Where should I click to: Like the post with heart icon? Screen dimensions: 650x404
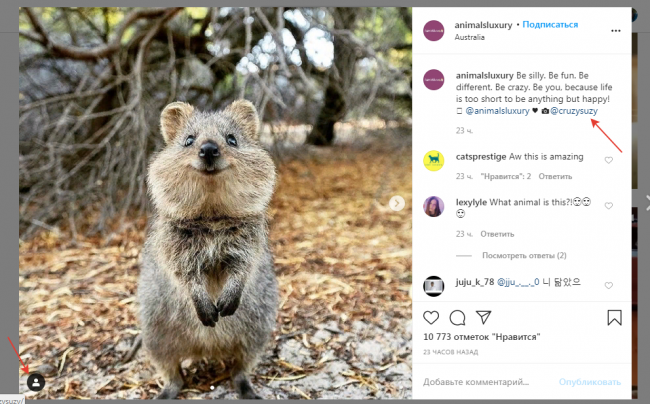(431, 318)
